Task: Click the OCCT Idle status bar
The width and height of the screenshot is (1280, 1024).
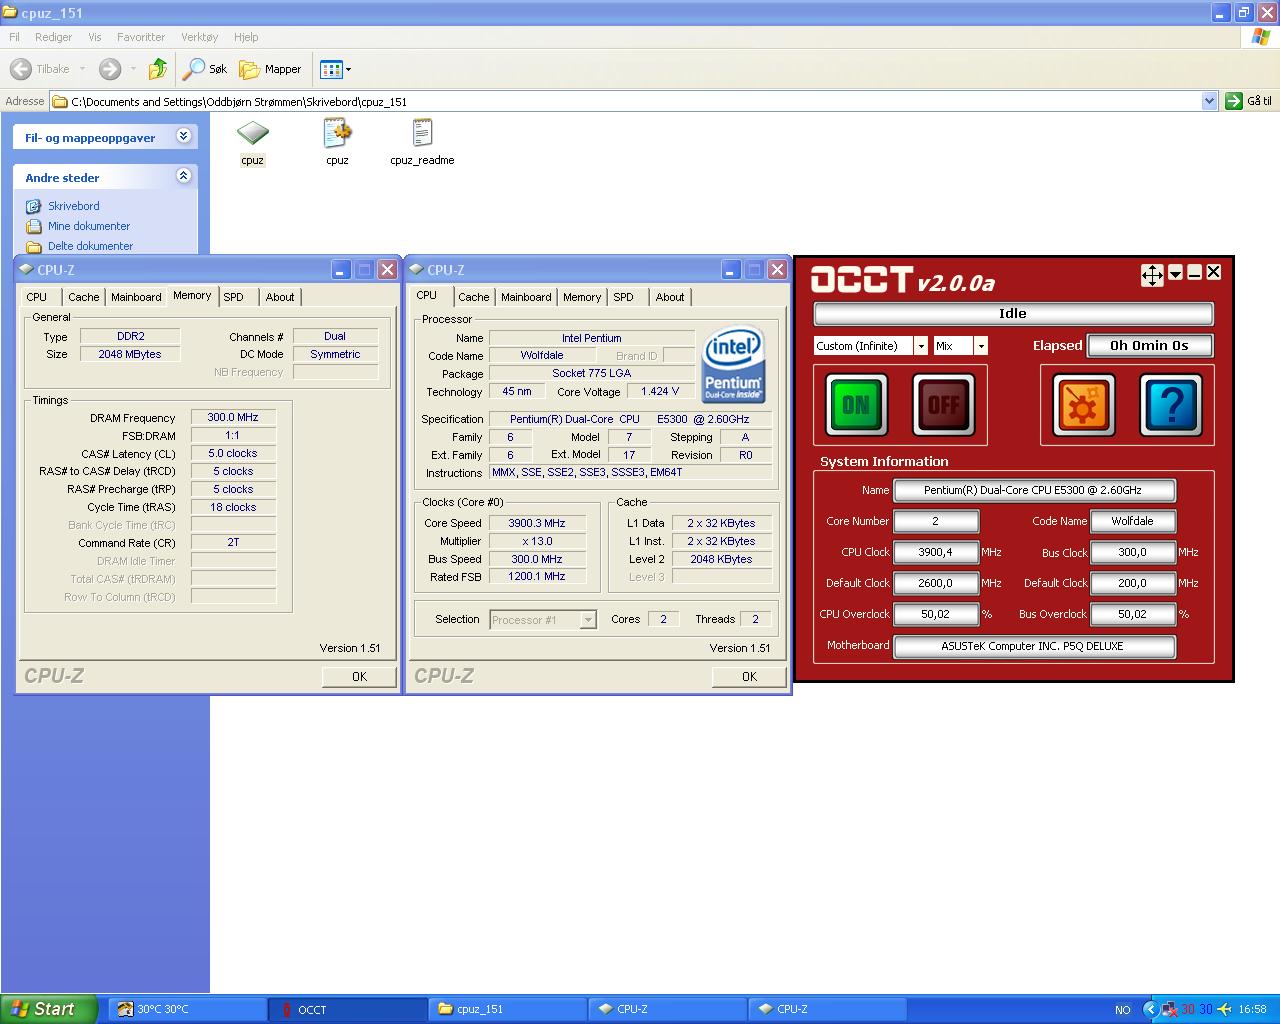Action: pyautogui.click(x=1013, y=314)
